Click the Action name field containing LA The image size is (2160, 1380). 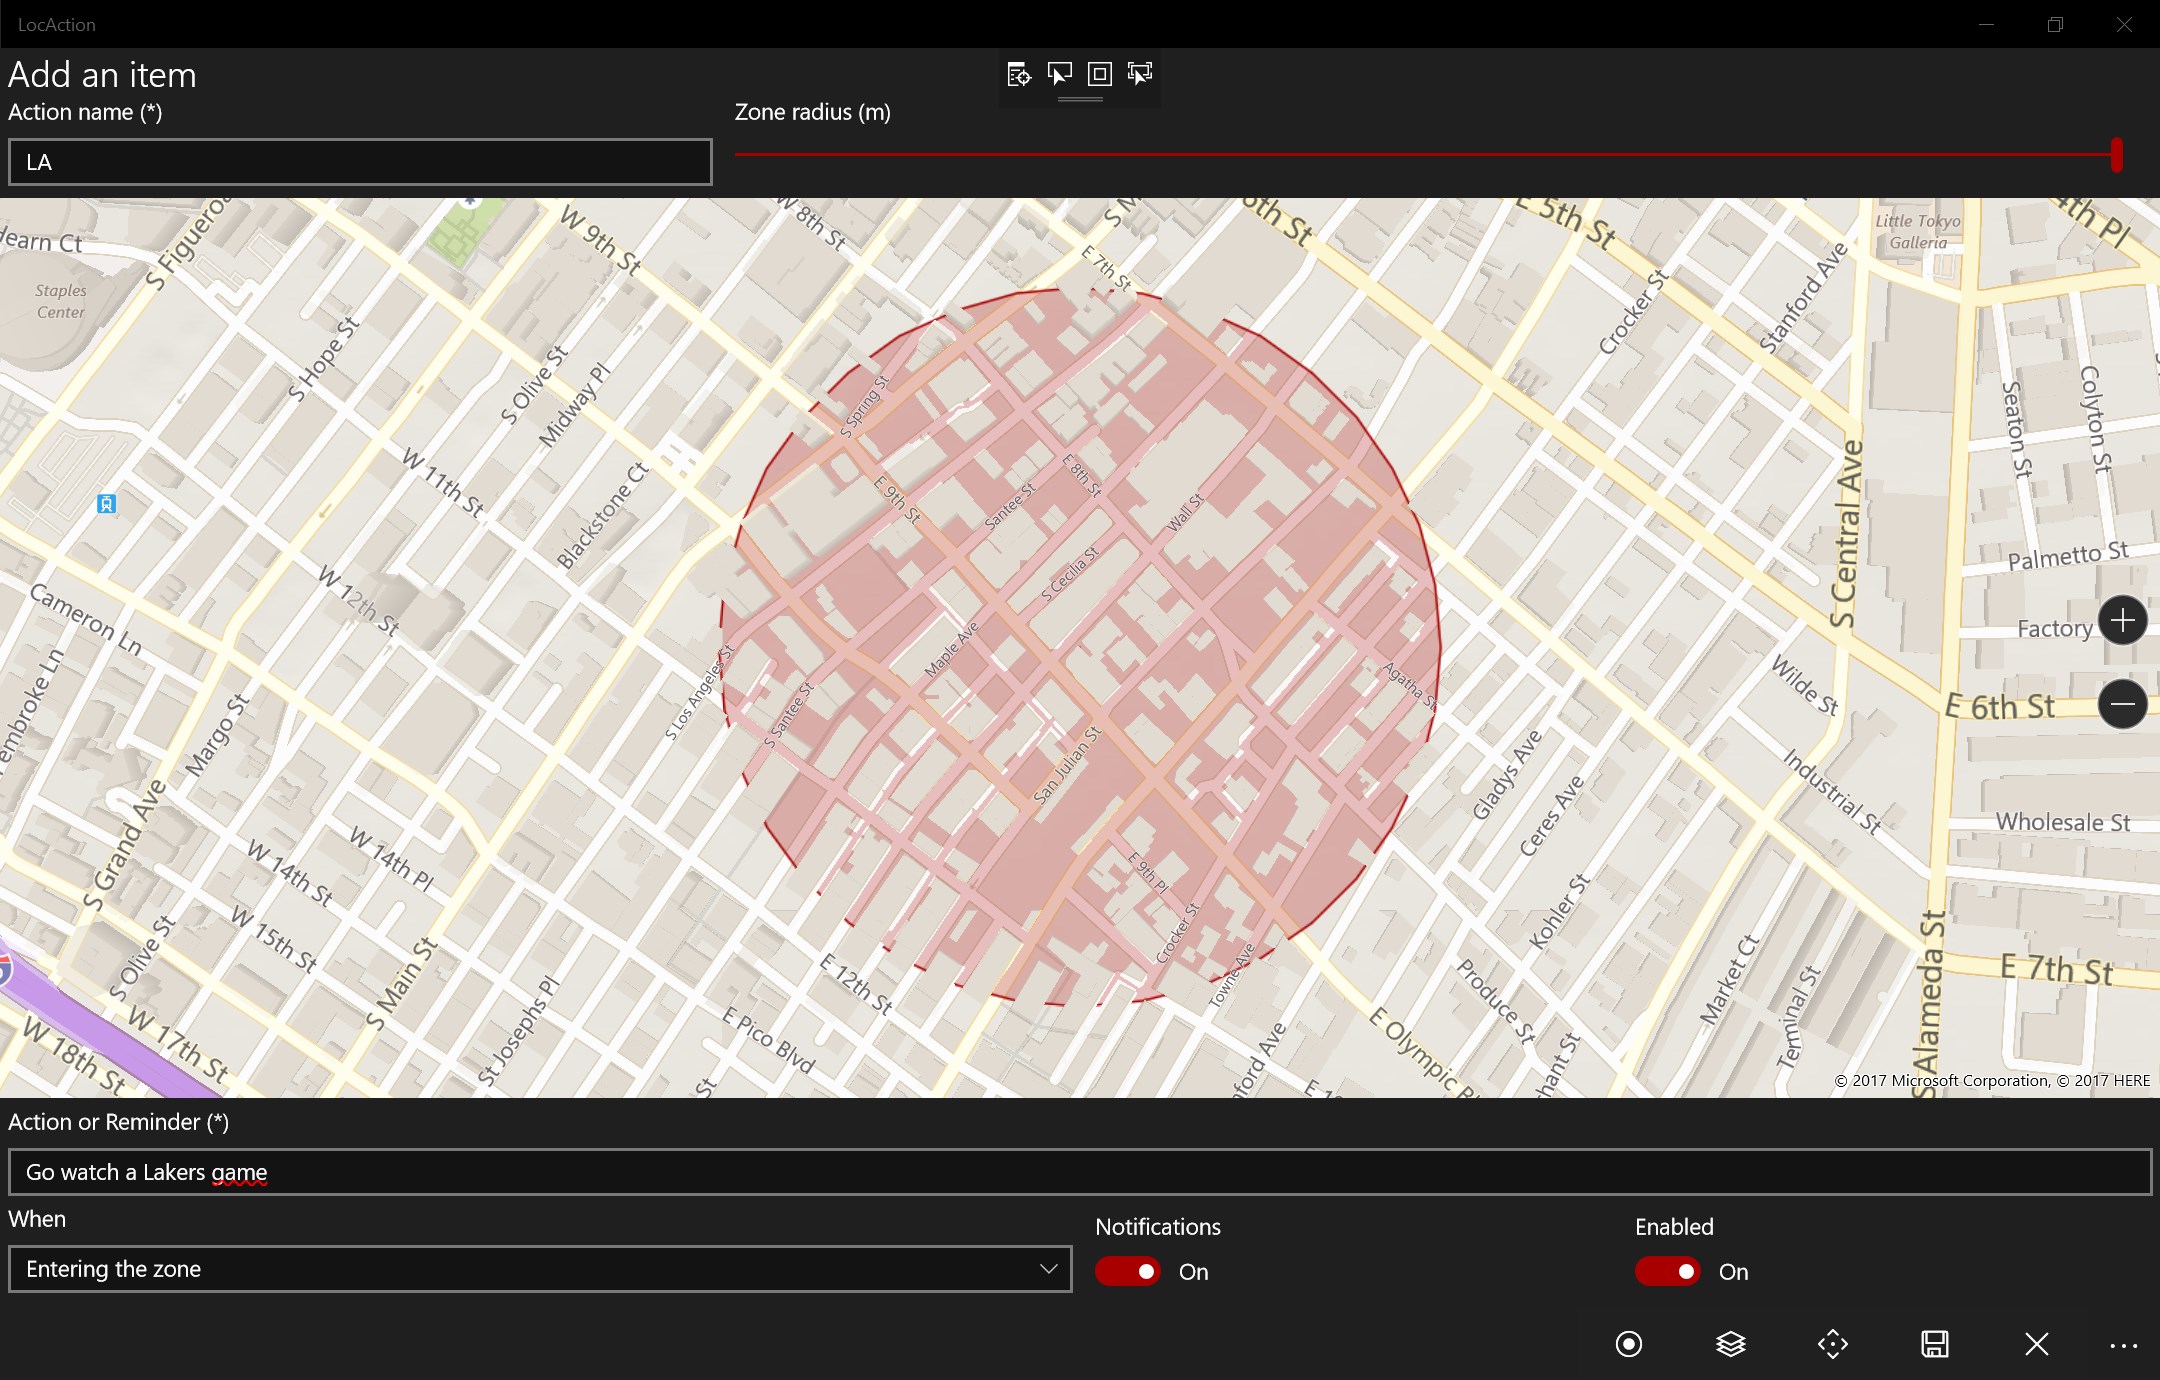click(360, 162)
